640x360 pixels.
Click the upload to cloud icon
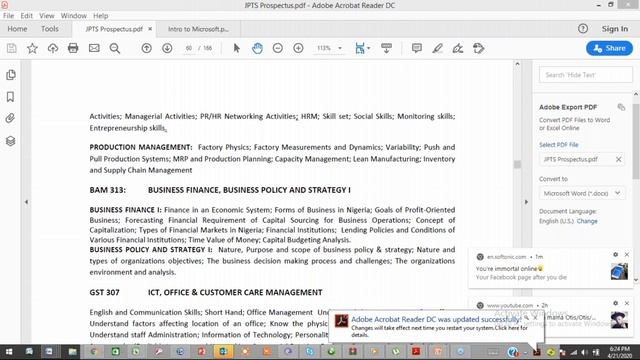click(53, 48)
